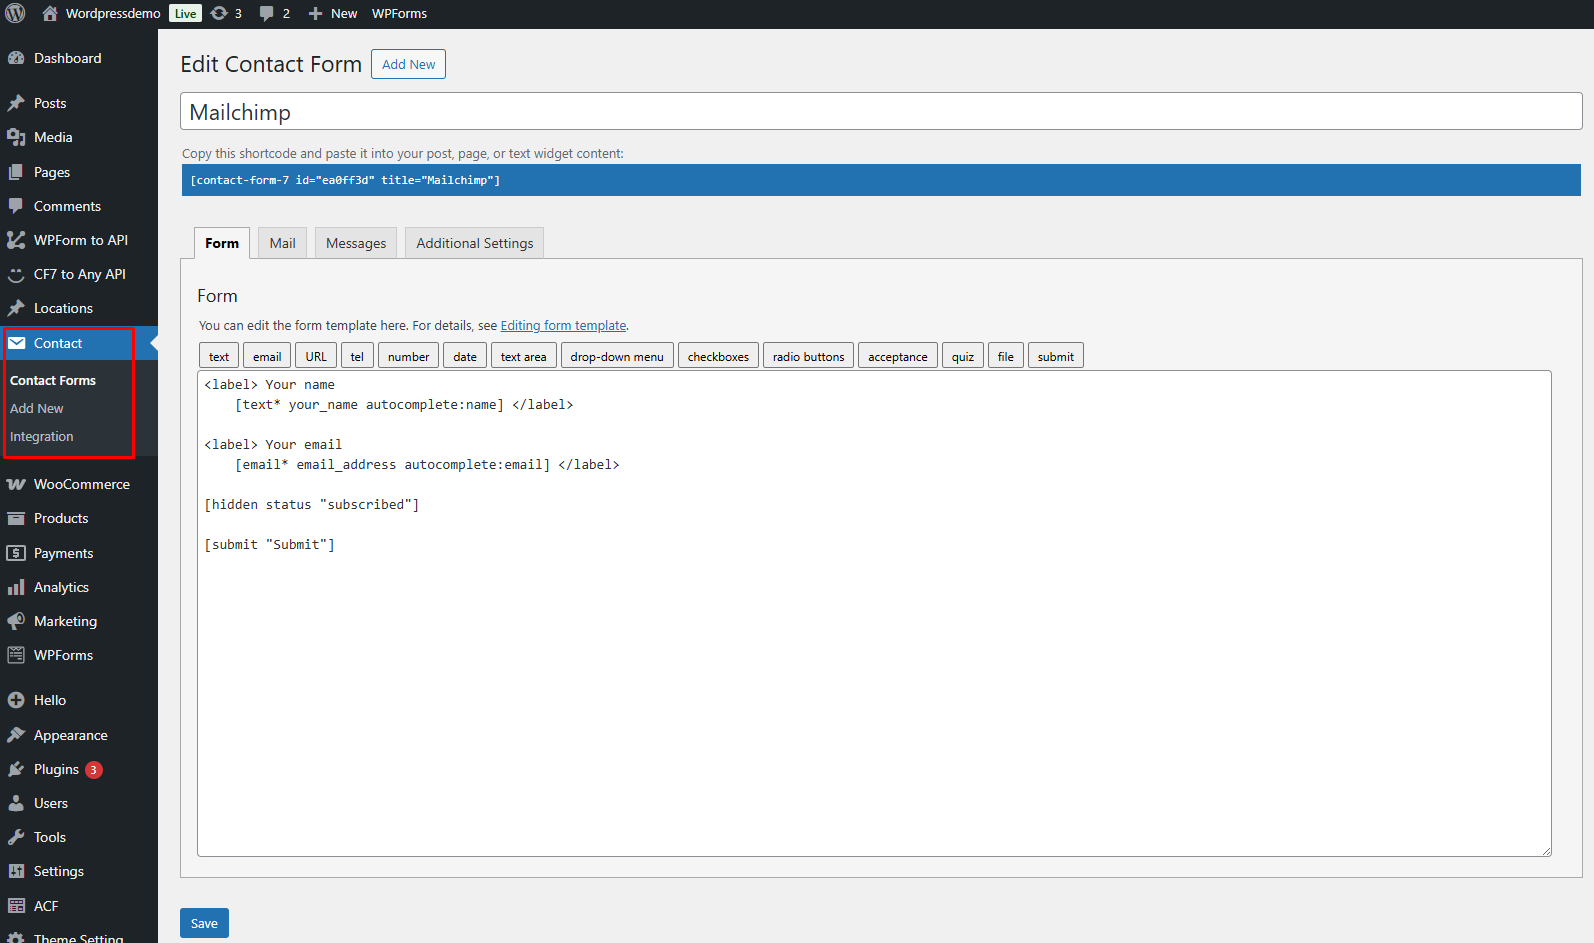Open Contact Forms submenu item
The image size is (1594, 943).
pos(53,381)
